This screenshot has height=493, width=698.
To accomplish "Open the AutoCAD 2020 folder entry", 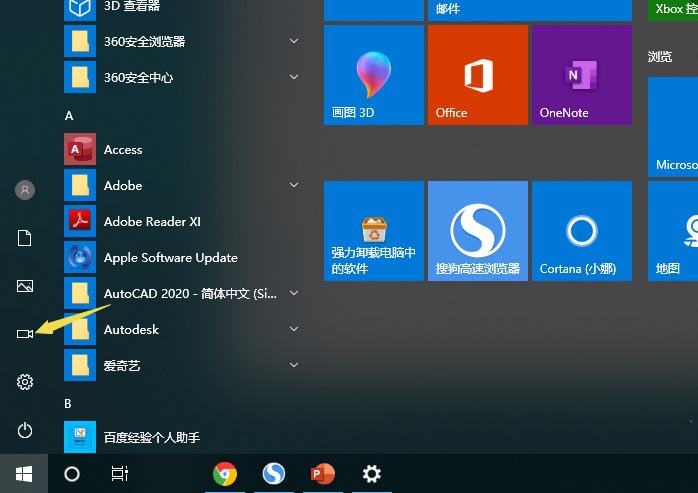I will pyautogui.click(x=183, y=293).
